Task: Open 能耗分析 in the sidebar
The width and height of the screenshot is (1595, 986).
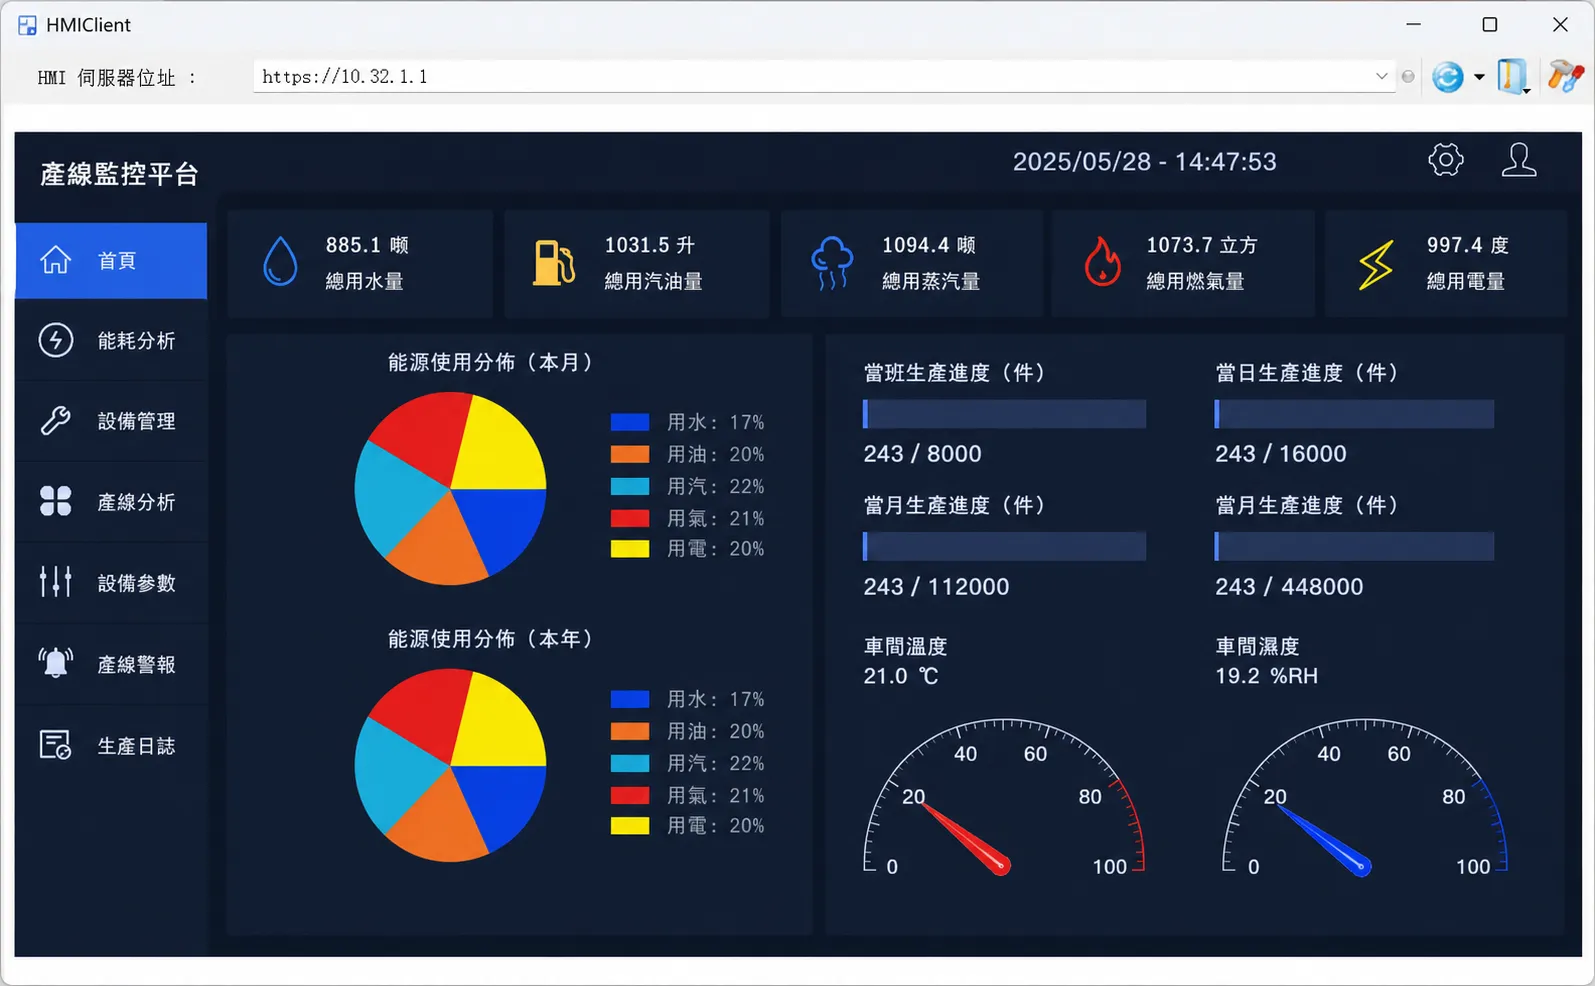Action: [111, 341]
